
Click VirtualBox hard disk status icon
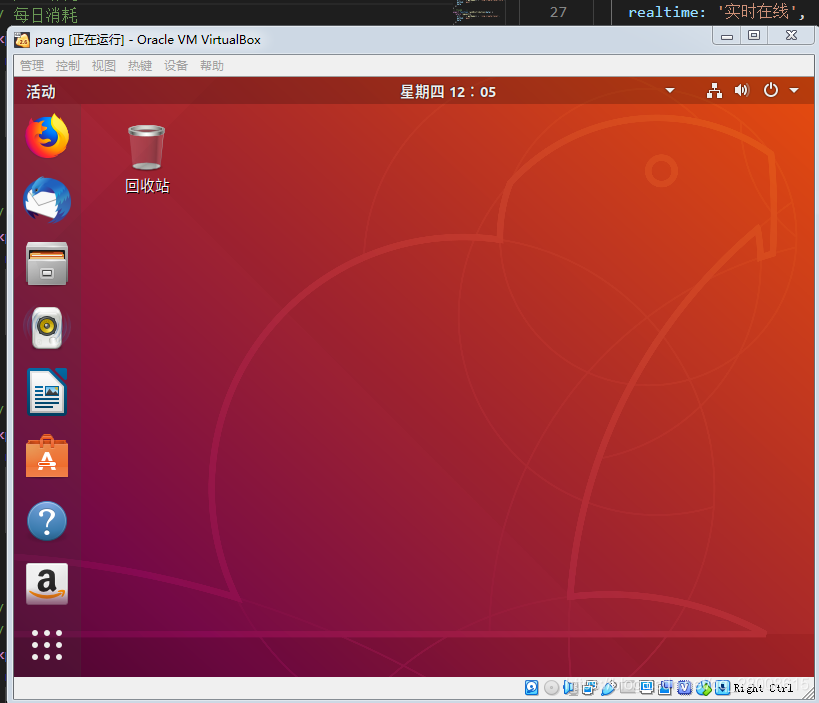coord(532,688)
